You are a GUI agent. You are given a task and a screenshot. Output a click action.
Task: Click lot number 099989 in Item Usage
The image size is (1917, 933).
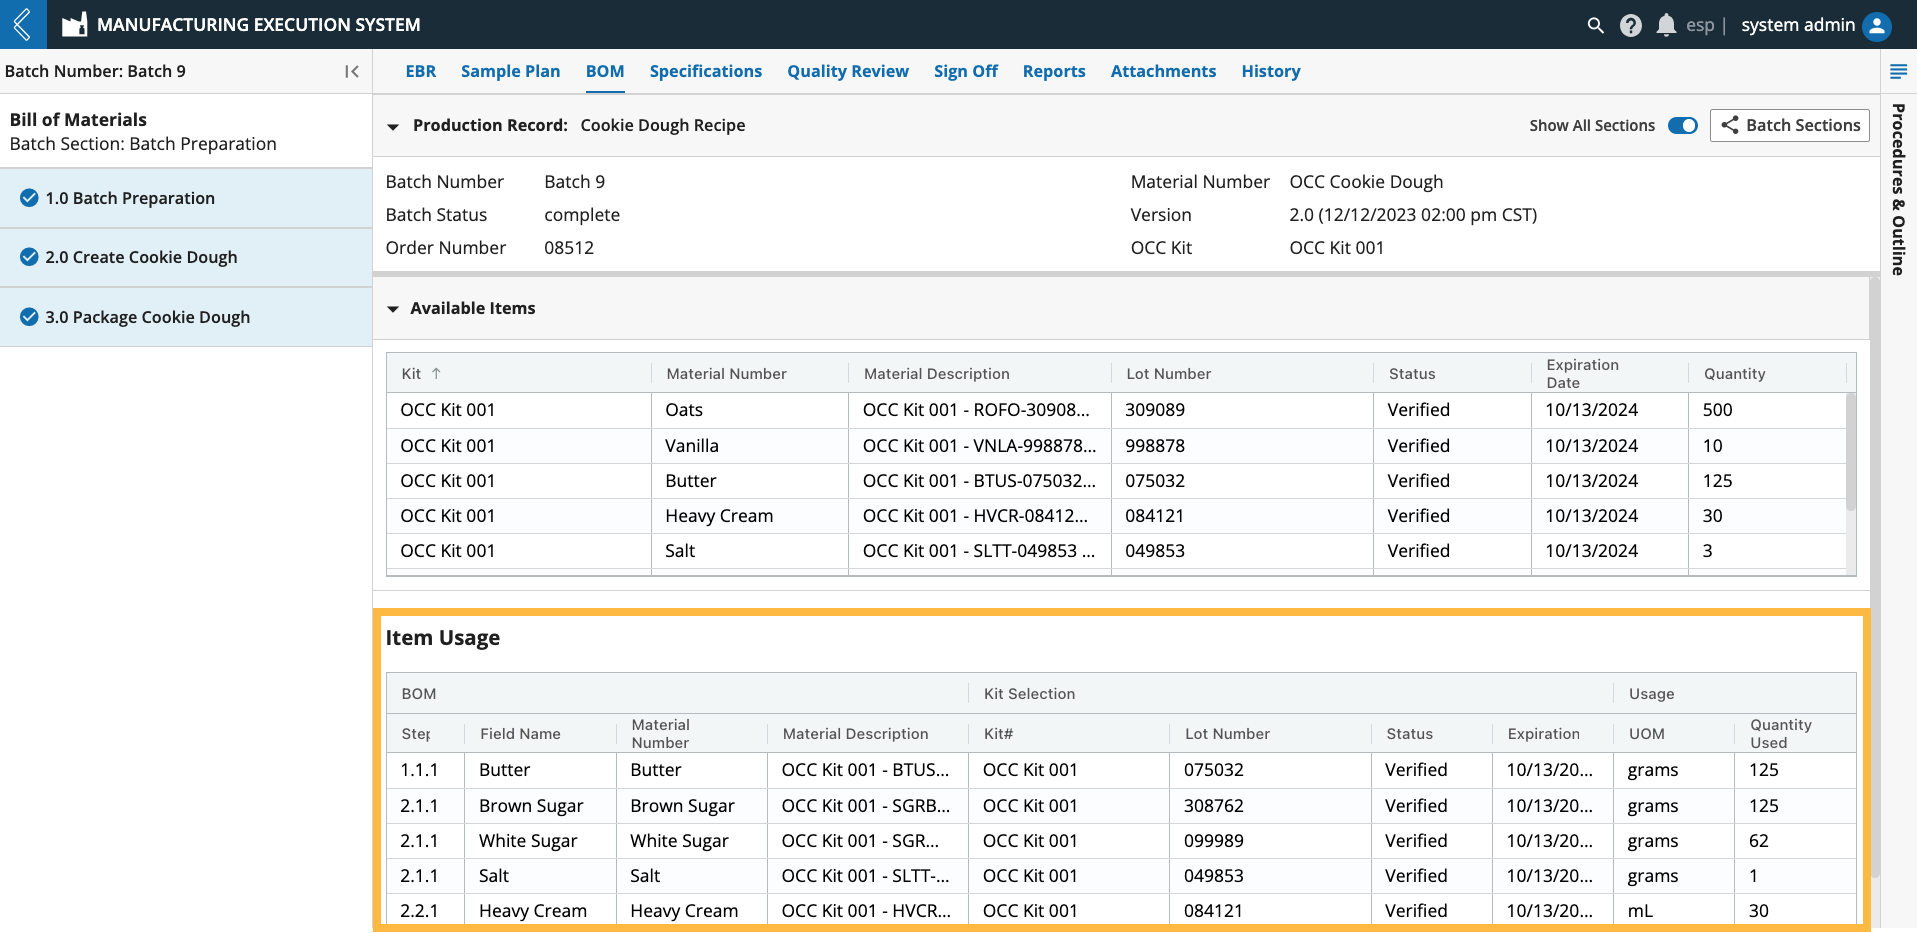pos(1213,841)
